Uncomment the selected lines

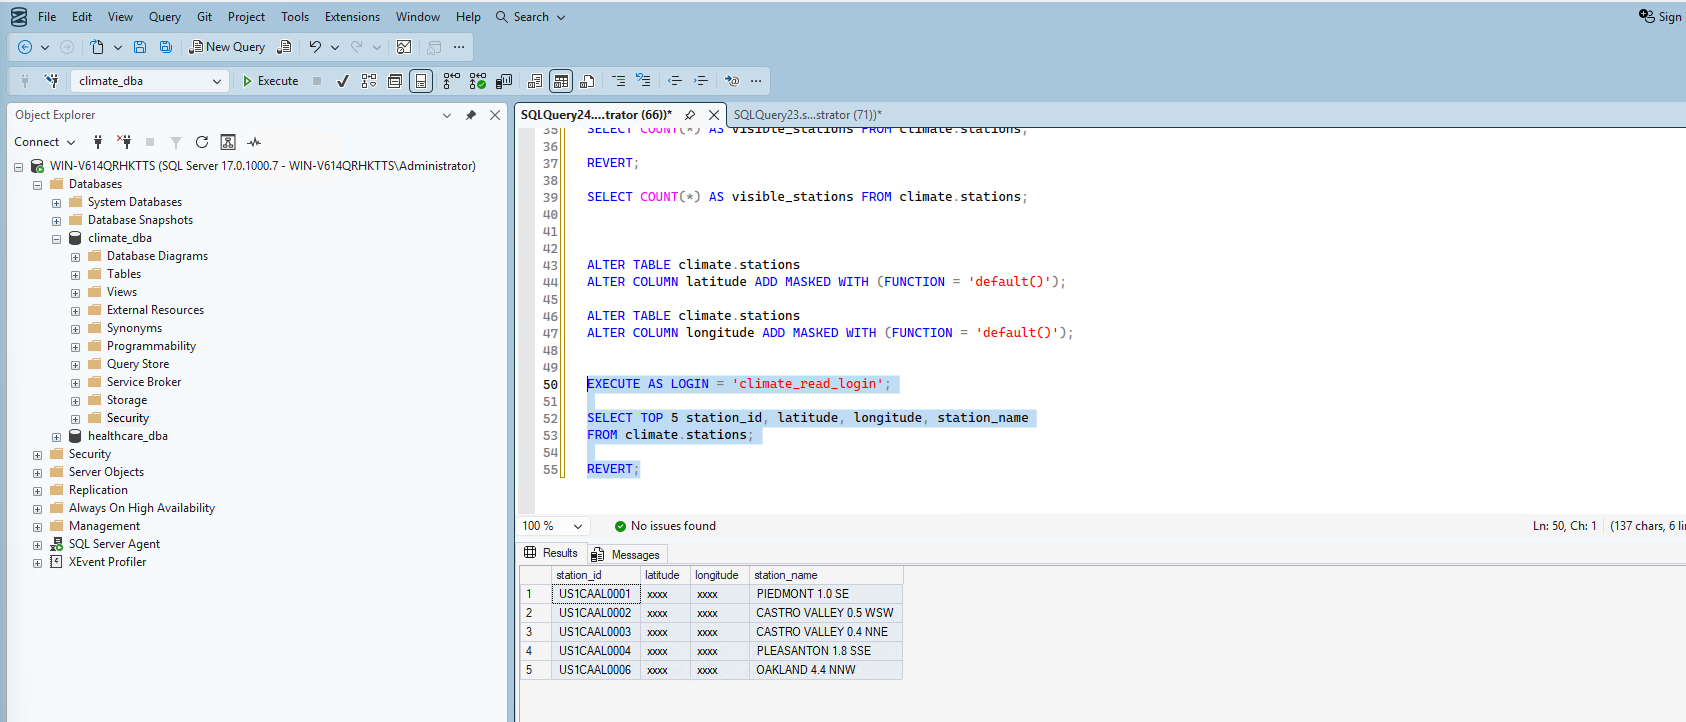[x=643, y=81]
